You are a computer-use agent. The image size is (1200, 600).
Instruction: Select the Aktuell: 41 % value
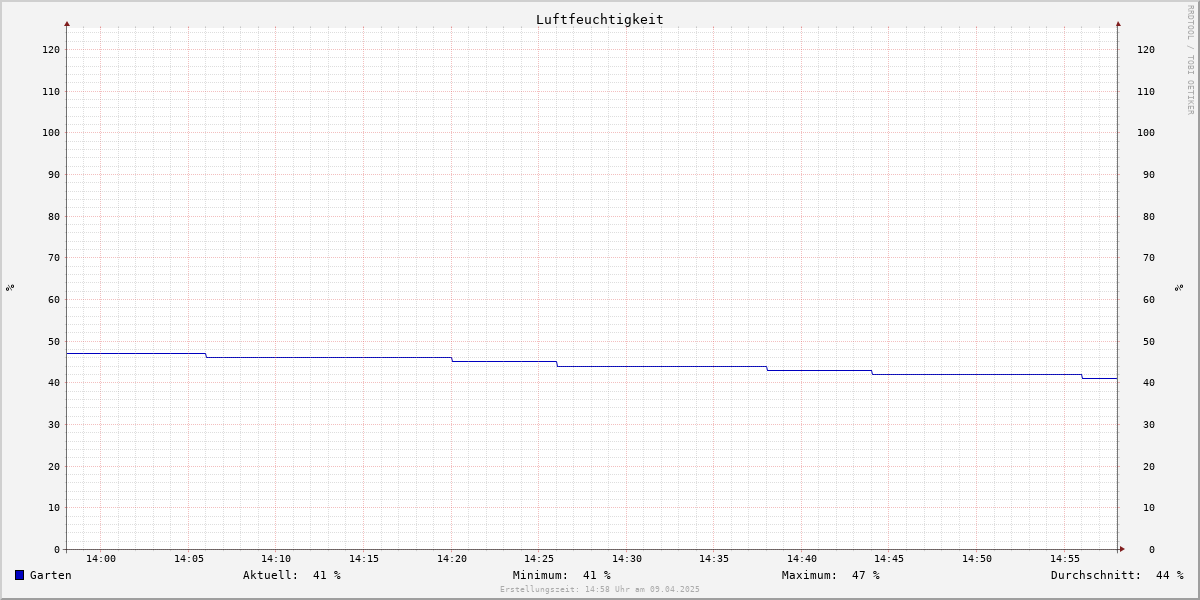coord(292,575)
